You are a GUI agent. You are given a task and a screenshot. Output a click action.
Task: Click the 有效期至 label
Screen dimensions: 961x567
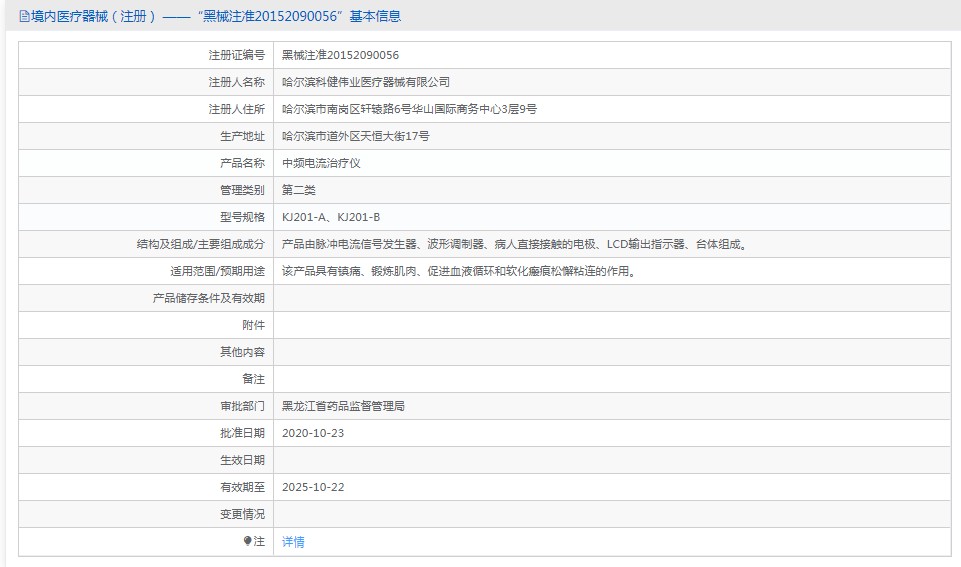tap(242, 487)
